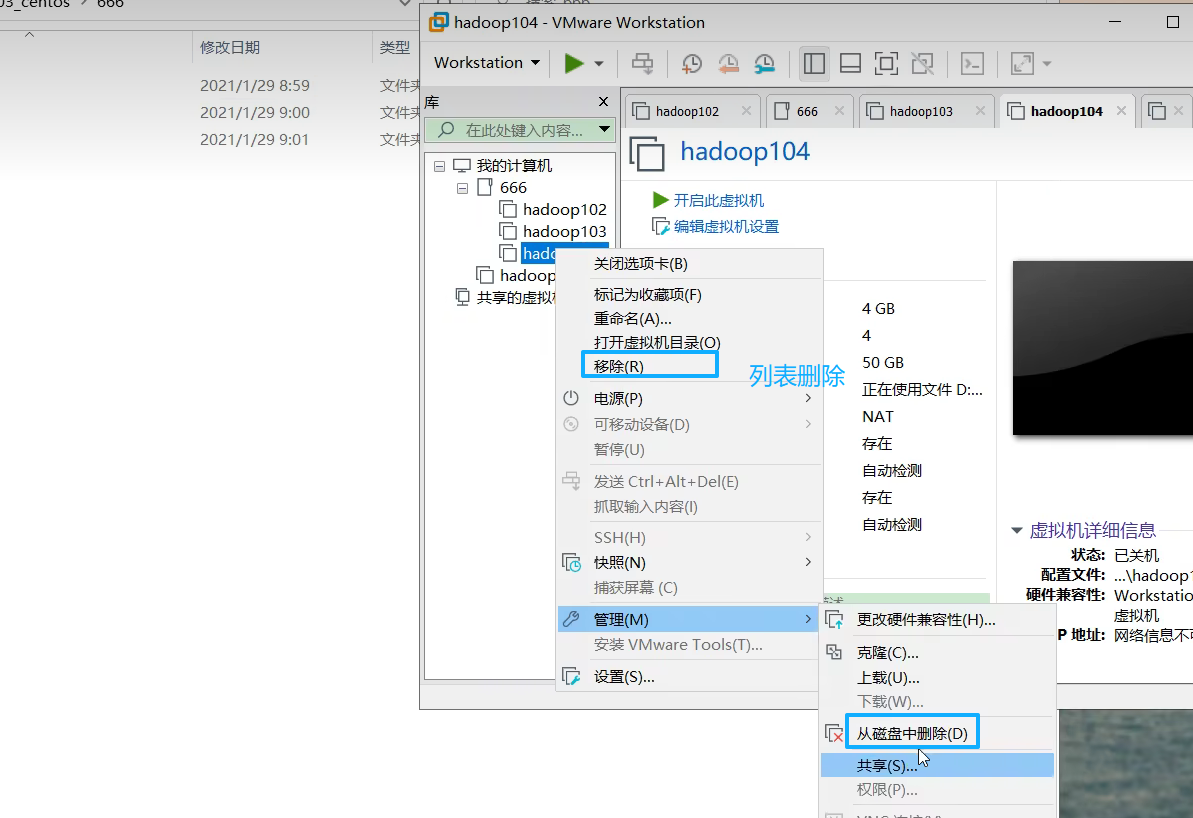1193x818 pixels.
Task: Open the Manage (M) submenu
Action: pos(689,619)
